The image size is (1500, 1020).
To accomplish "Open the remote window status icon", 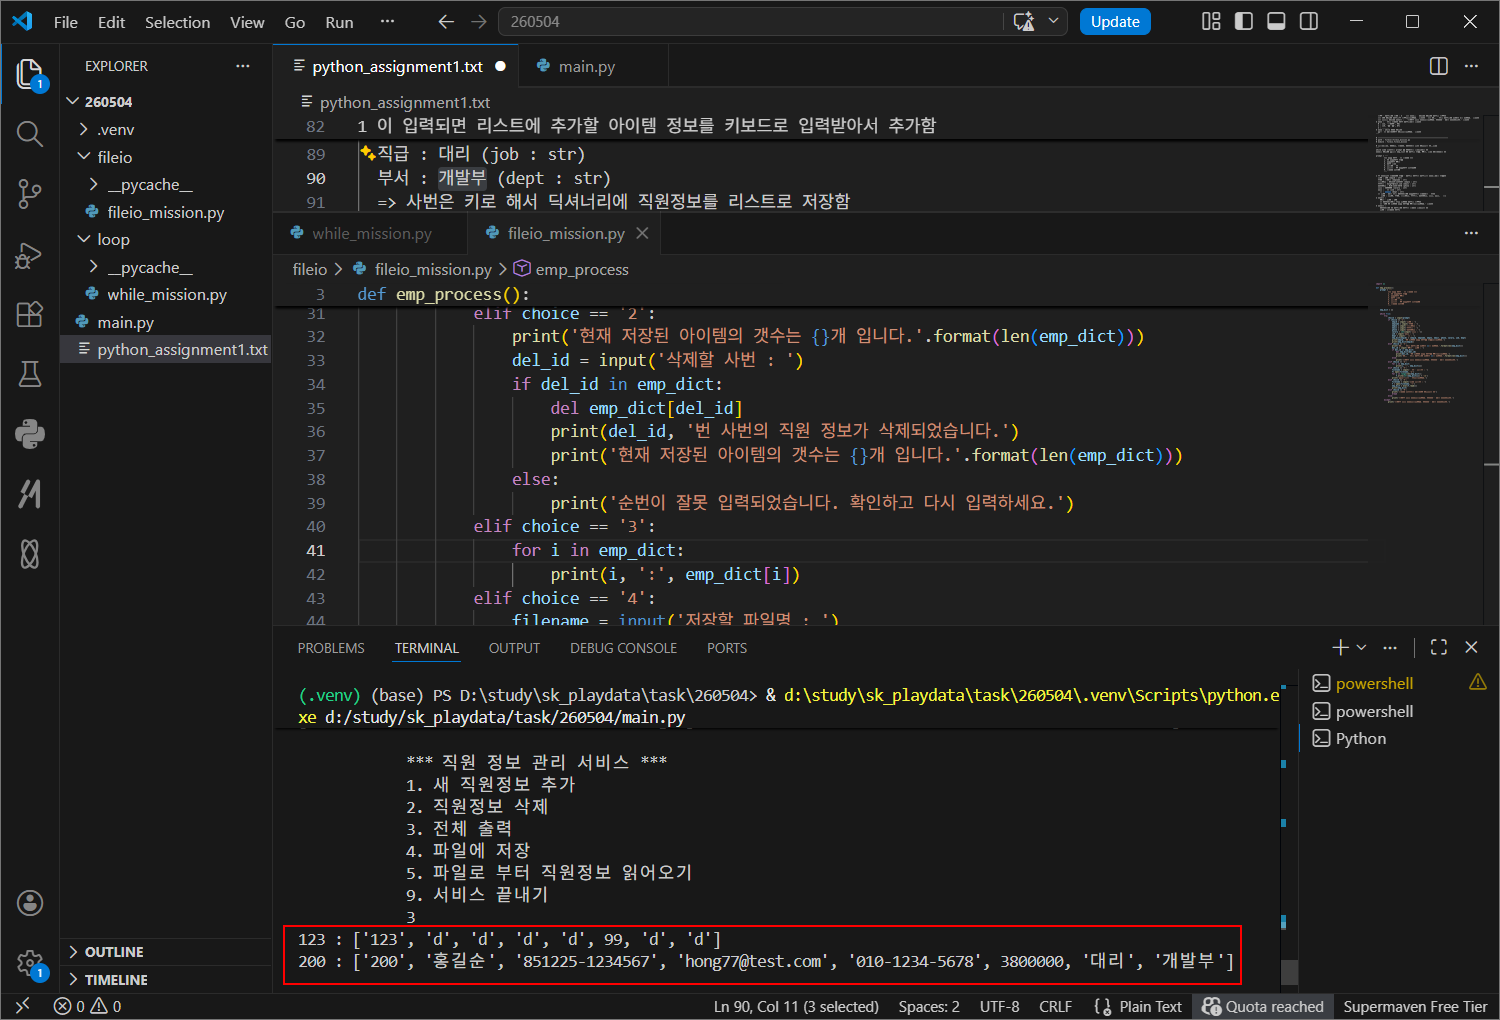I will (x=23, y=1006).
